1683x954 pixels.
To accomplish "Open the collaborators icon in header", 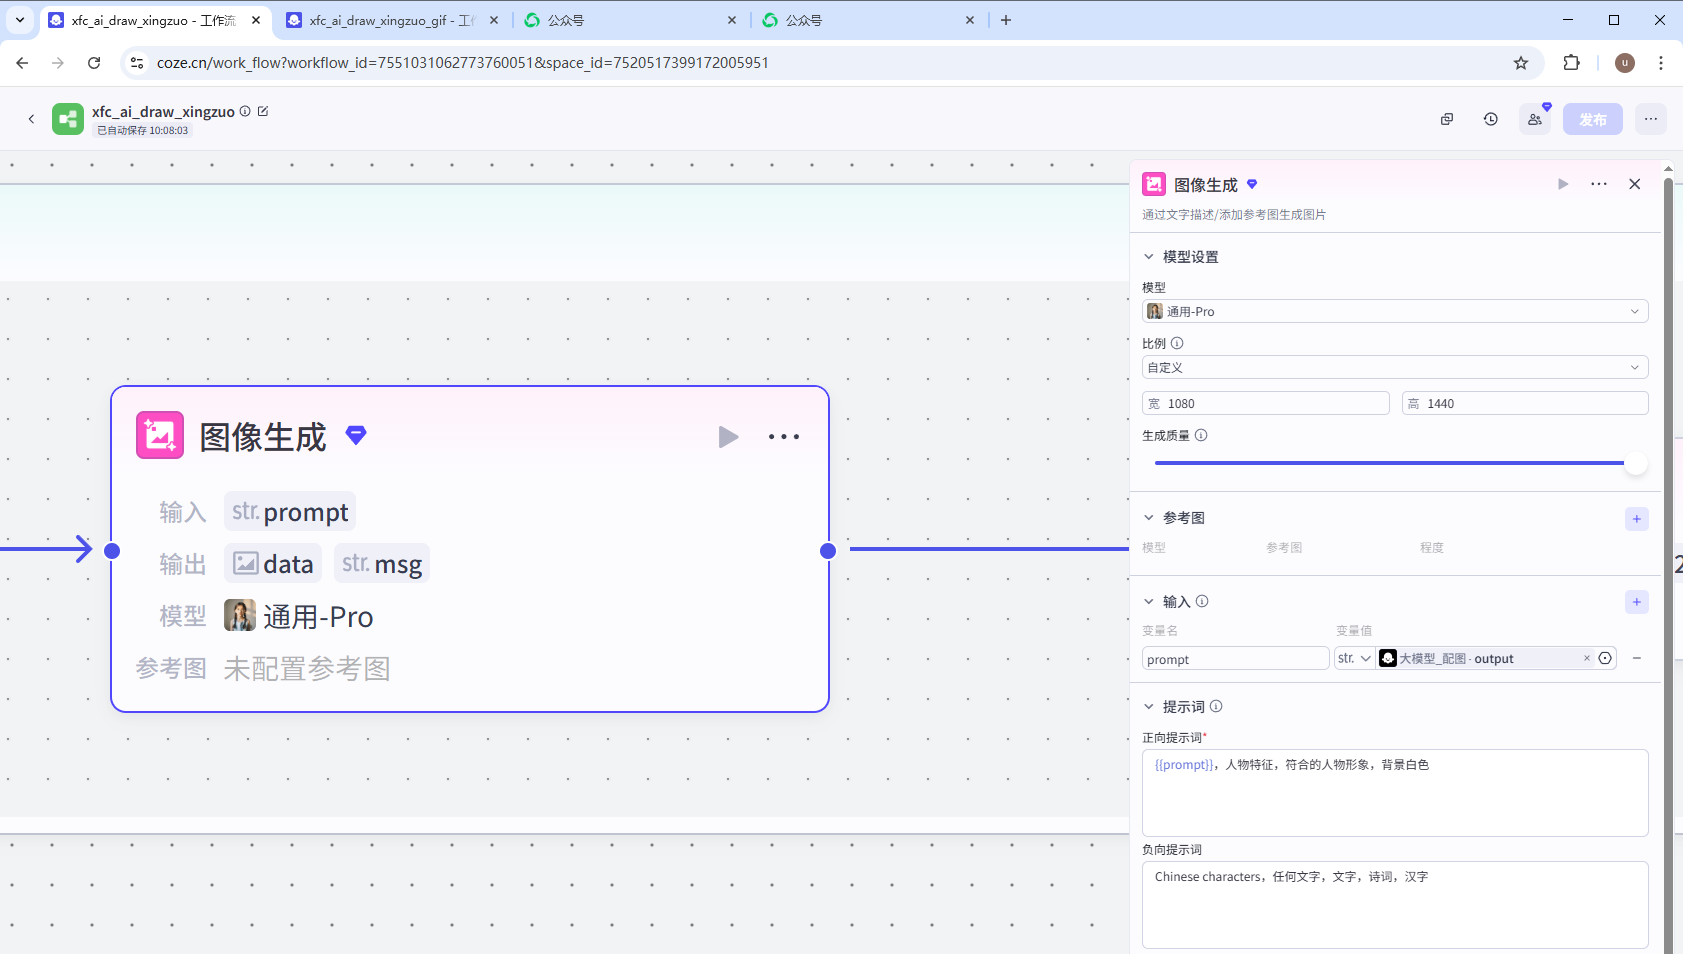I will (1535, 119).
